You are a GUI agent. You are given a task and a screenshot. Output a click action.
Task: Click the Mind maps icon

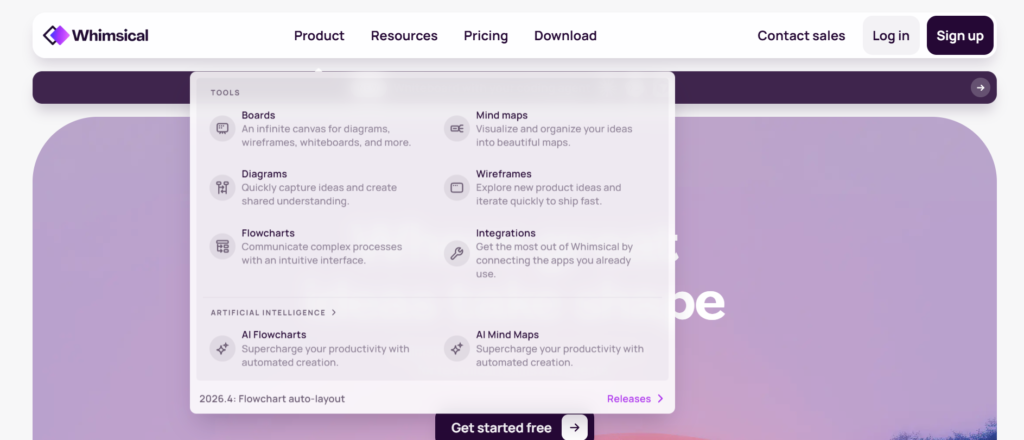[x=457, y=128]
